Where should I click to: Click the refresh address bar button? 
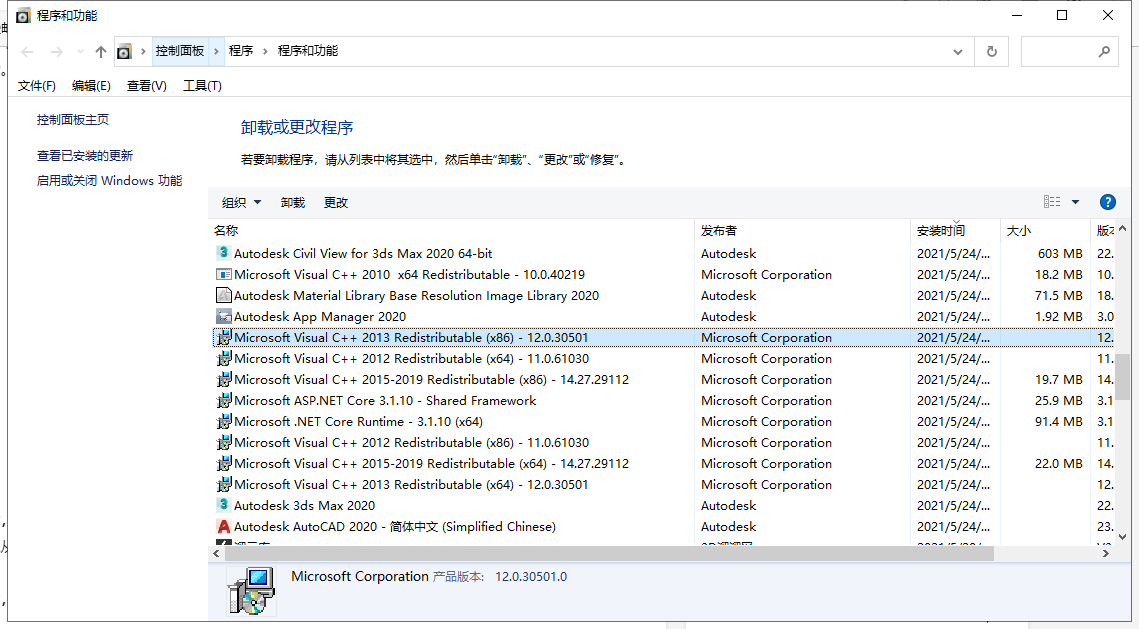(x=992, y=52)
